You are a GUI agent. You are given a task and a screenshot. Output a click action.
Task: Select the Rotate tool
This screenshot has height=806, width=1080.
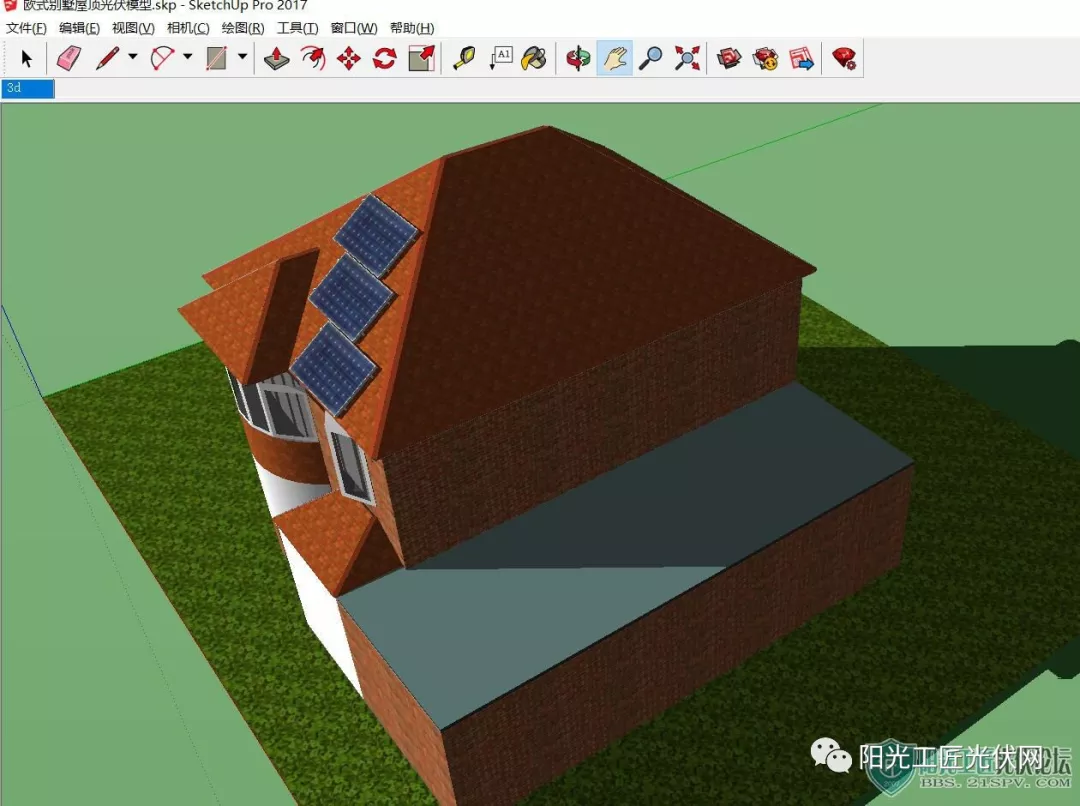pos(384,59)
